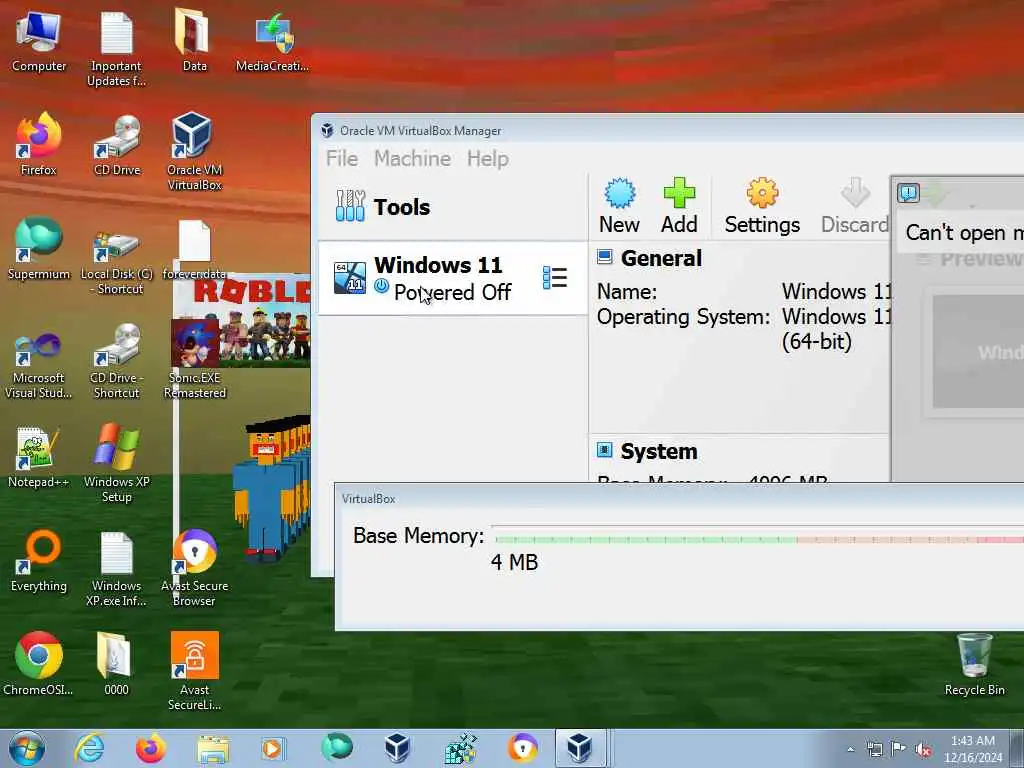
Task: Launch Supermium browser from desktop
Action: (39, 249)
